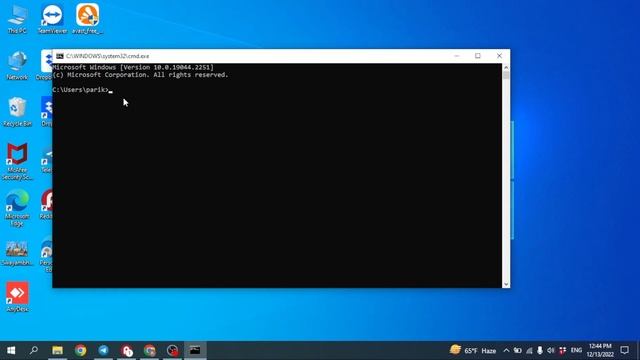Open the Chrome icon beside File Explorer

coord(80,350)
